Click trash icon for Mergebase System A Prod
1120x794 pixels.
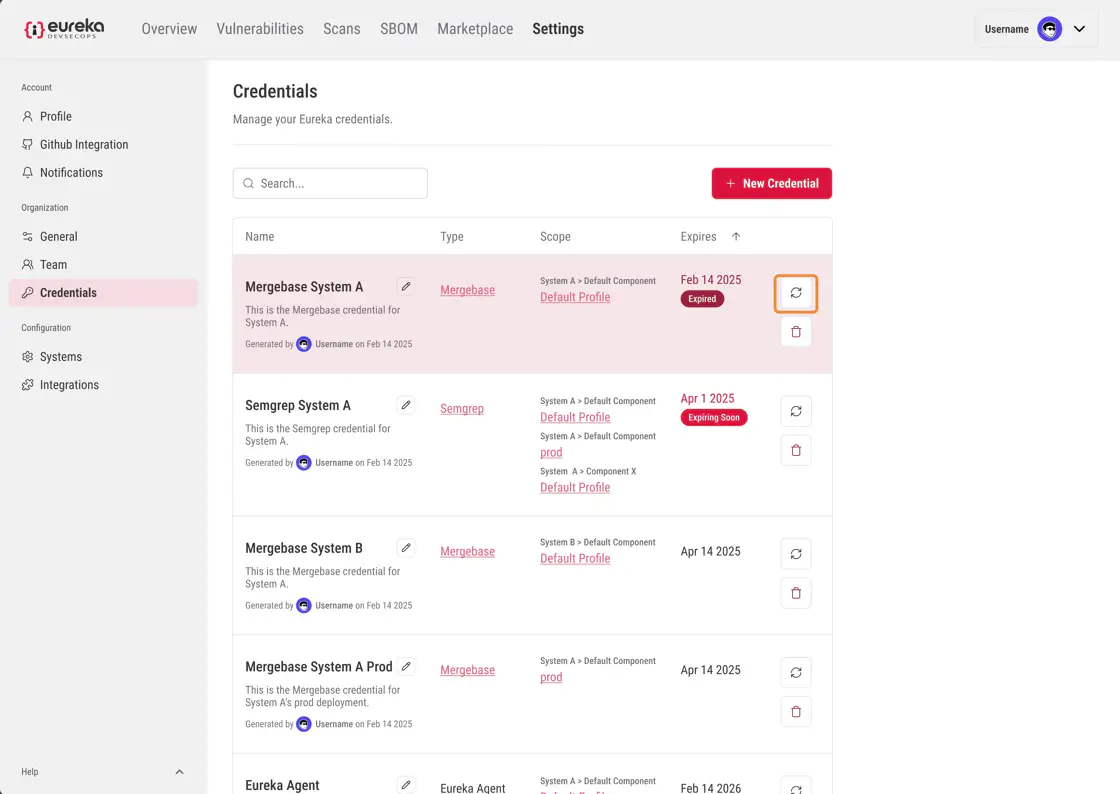[796, 712]
